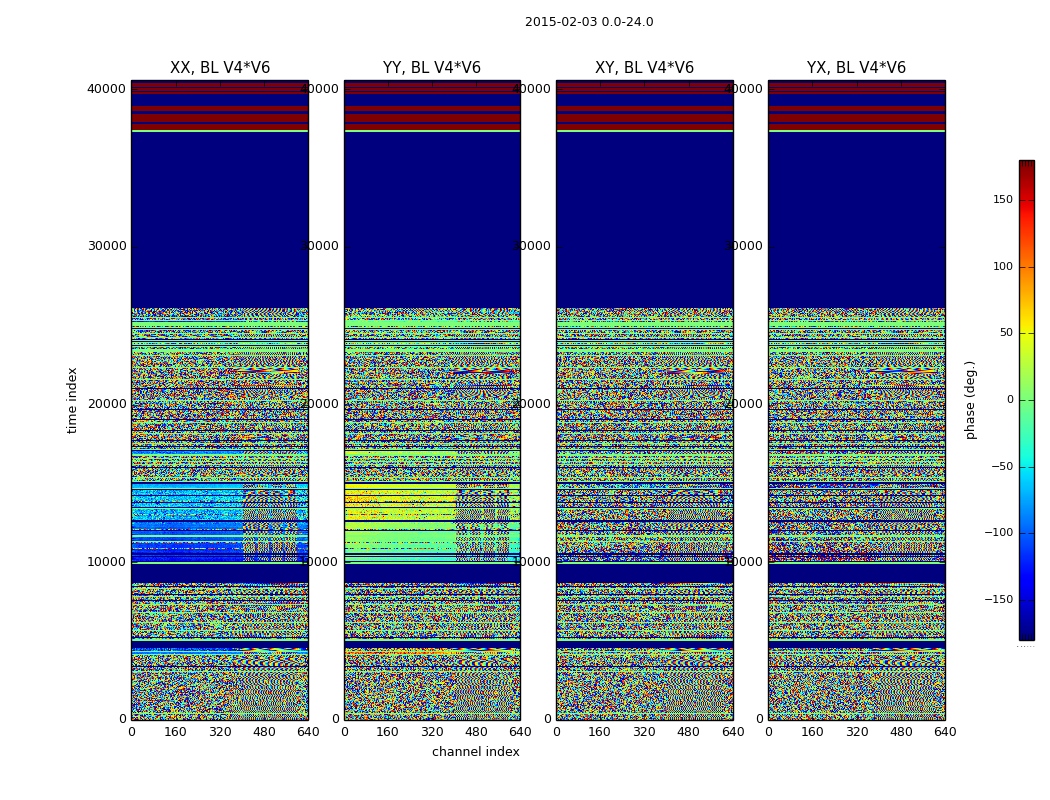Viewport: 1050px width, 800px height.
Task: Select the 'XY, BL V4*V6' panel title
Action: point(644,68)
